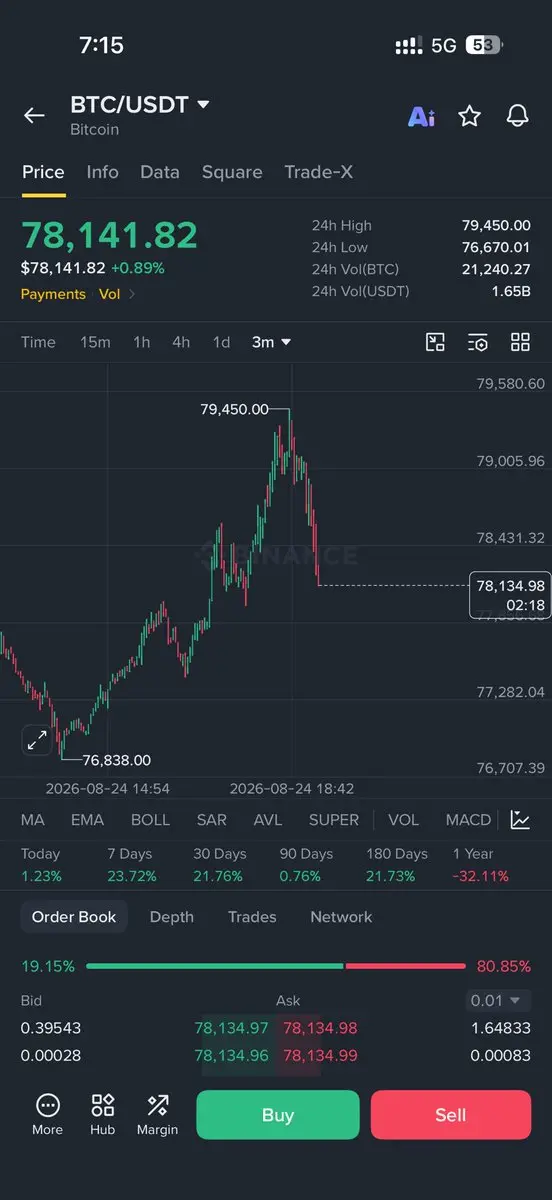
Task: Expand Payments Vol chevron
Action: pos(132,294)
